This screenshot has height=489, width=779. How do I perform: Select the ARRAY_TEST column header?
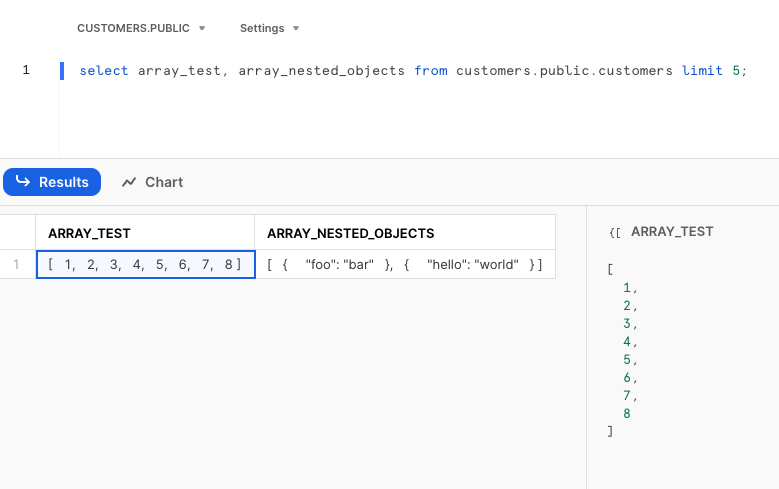[145, 233]
